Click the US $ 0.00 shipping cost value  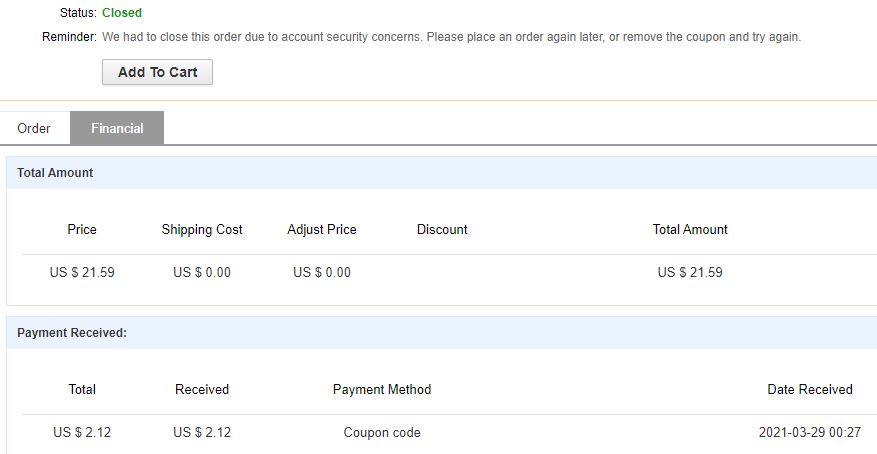(202, 272)
